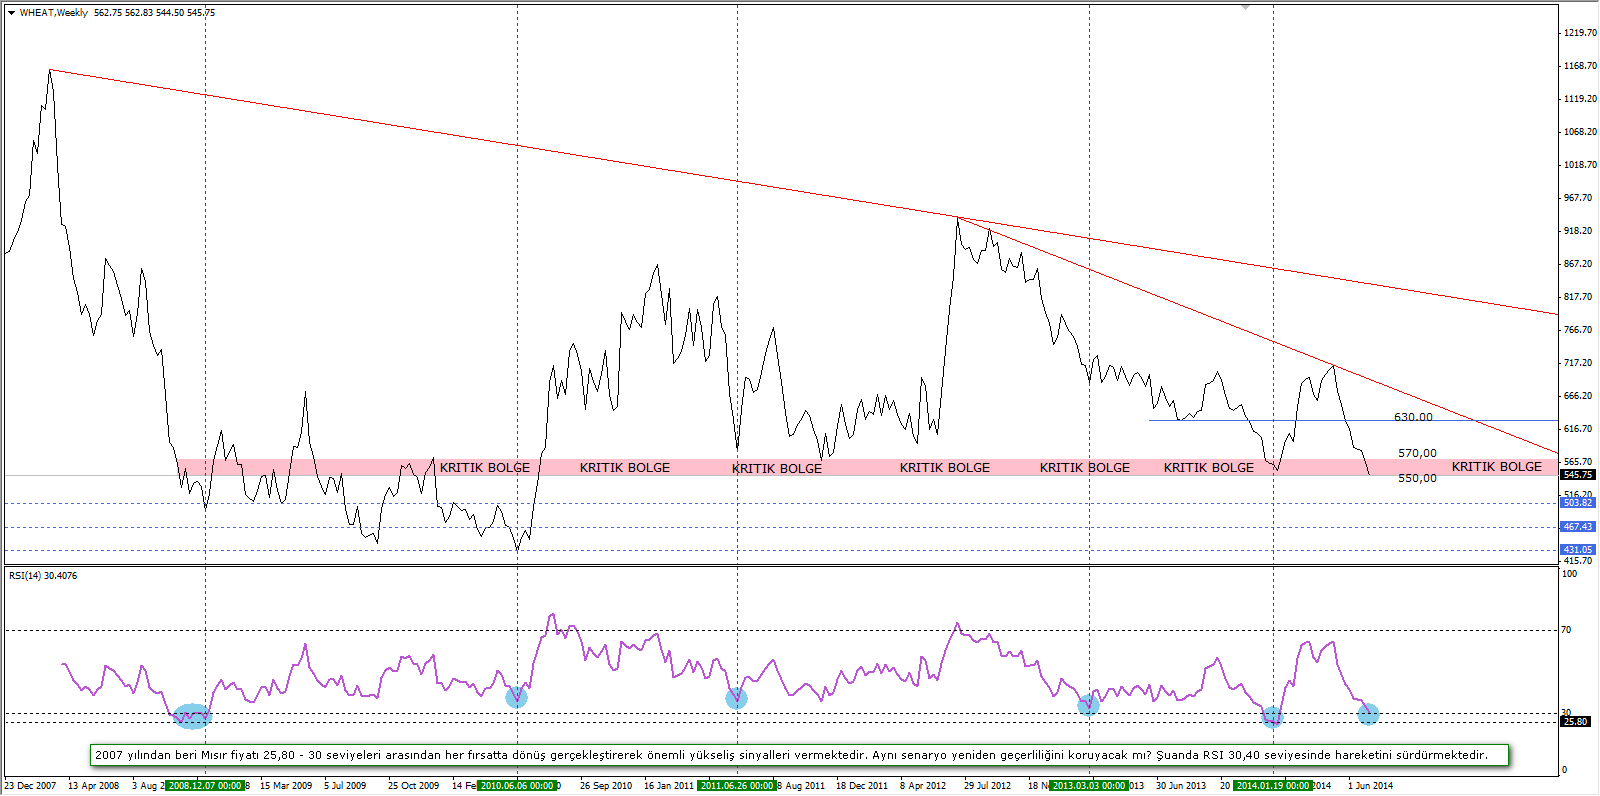Click the green 2008.12.07 date marker
This screenshot has width=1600, height=796.
205,786
